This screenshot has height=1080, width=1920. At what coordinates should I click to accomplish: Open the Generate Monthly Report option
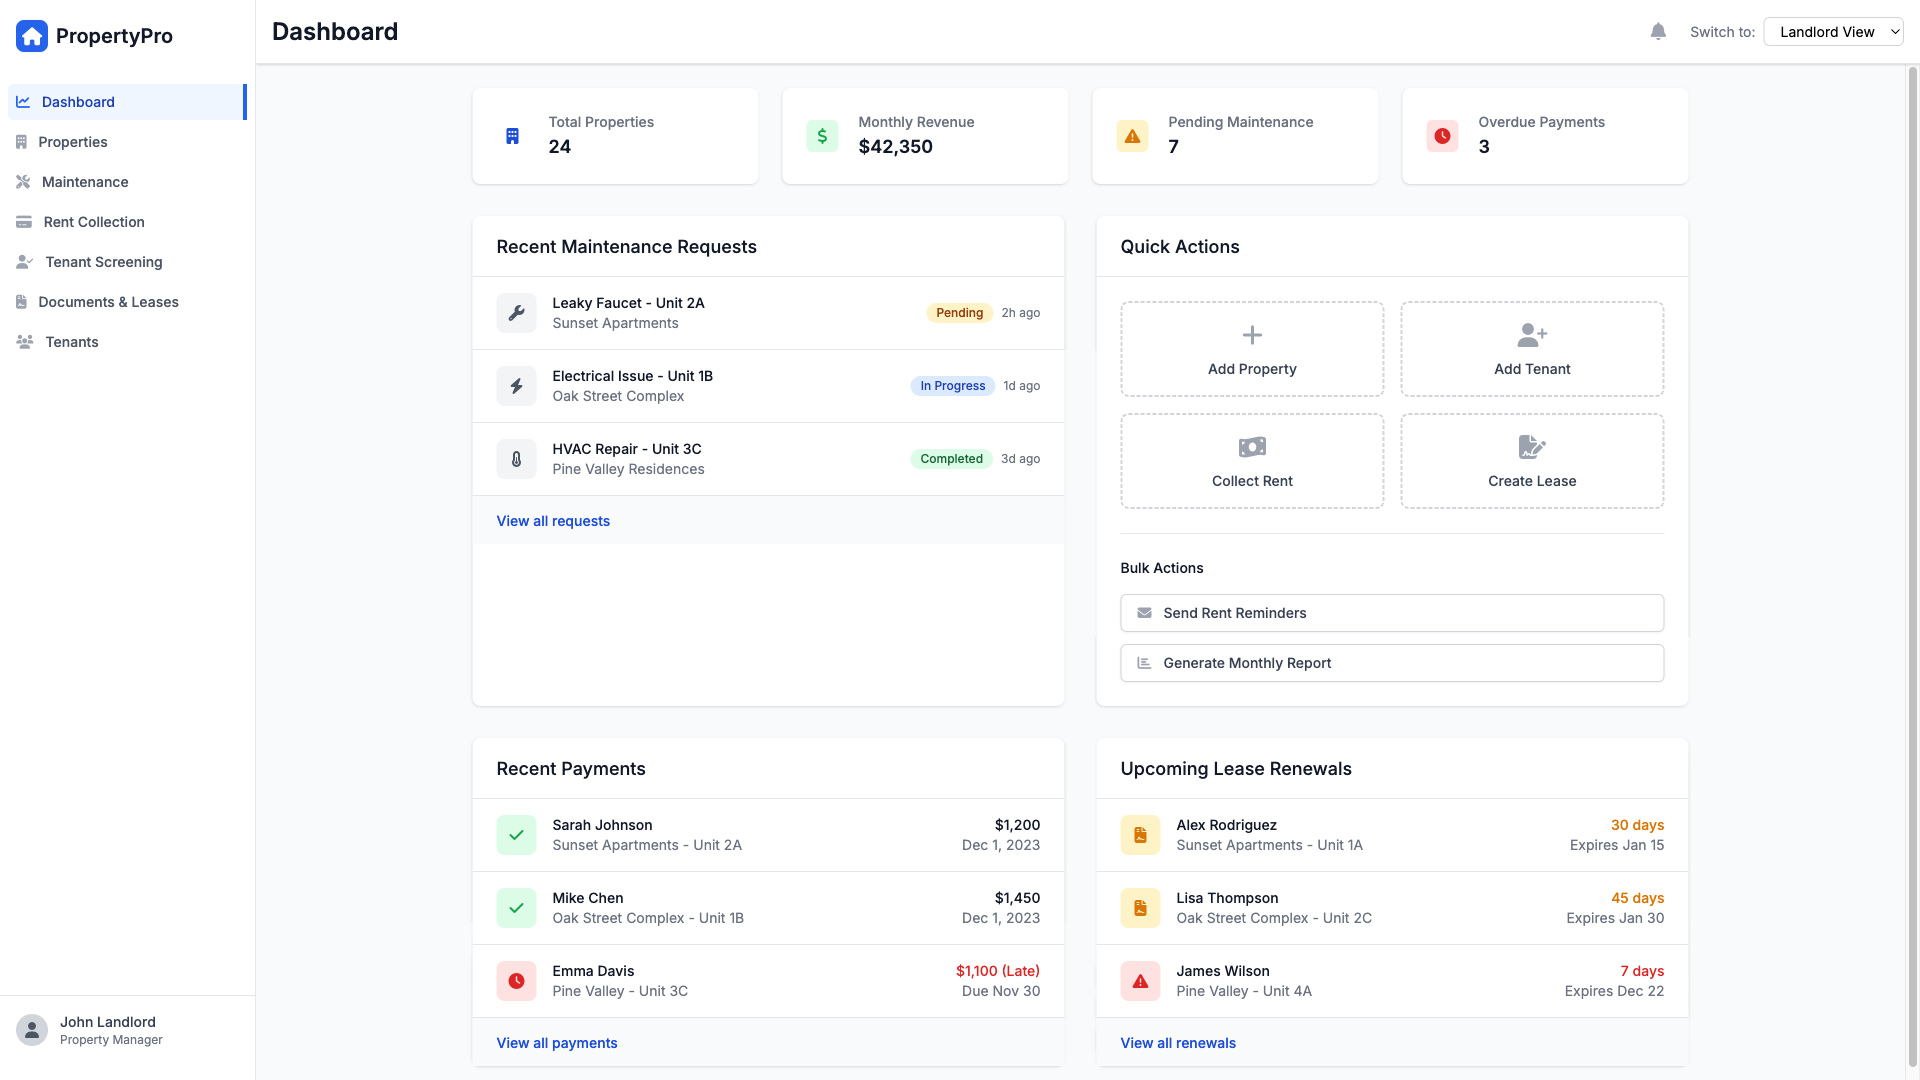click(x=1392, y=662)
